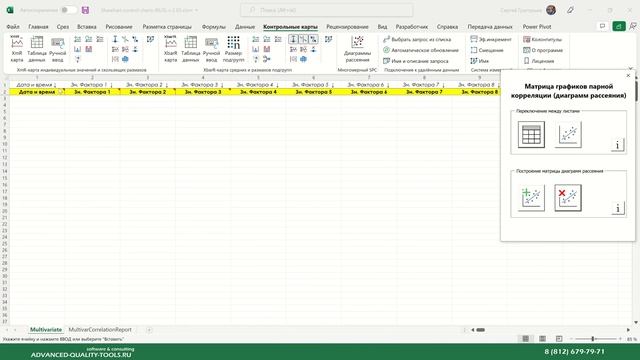Click info button in Переключение между листами section

click(618, 145)
